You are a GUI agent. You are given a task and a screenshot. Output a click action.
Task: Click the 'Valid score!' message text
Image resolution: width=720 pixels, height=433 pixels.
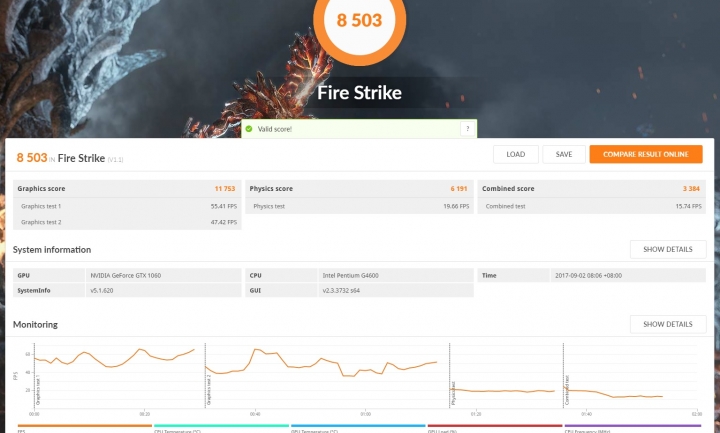pyautogui.click(x=275, y=129)
